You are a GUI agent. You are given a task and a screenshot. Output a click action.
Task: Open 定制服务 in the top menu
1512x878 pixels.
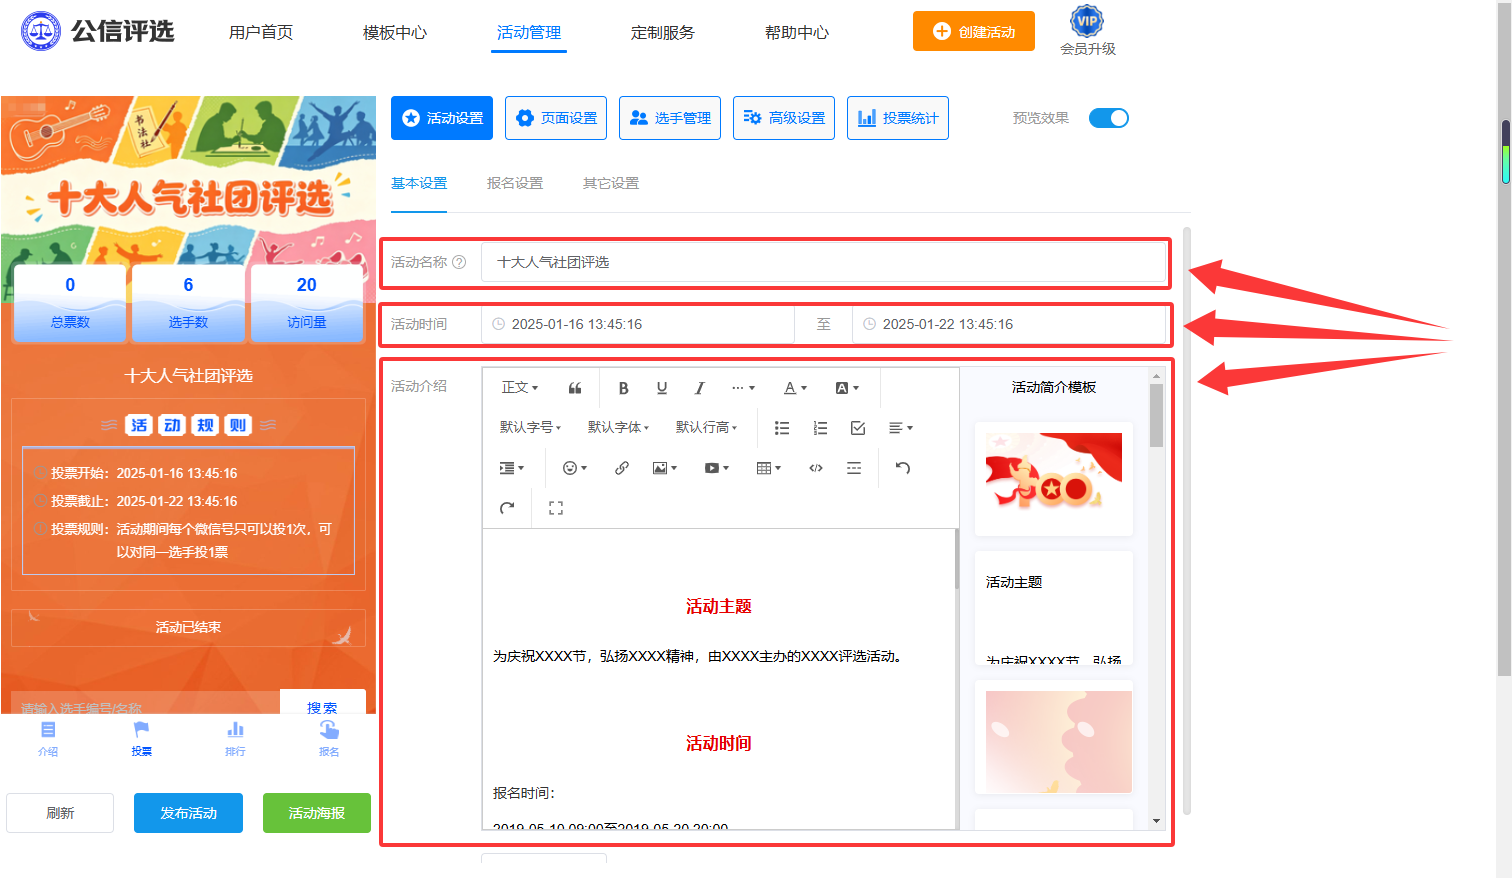tap(663, 33)
